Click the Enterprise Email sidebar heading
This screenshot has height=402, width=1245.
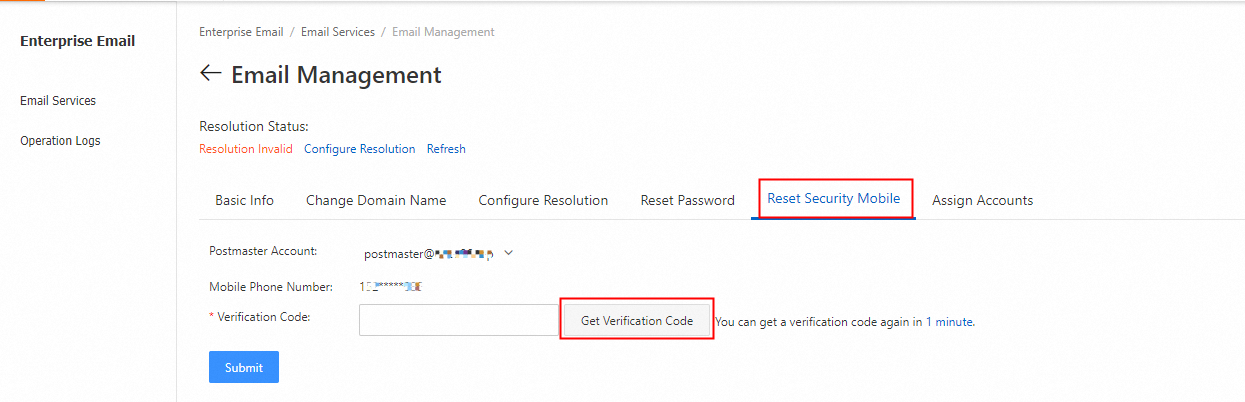[77, 41]
